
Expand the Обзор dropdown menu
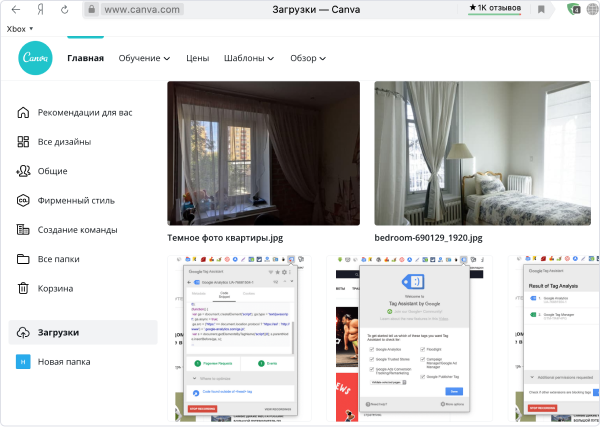pyautogui.click(x=307, y=58)
